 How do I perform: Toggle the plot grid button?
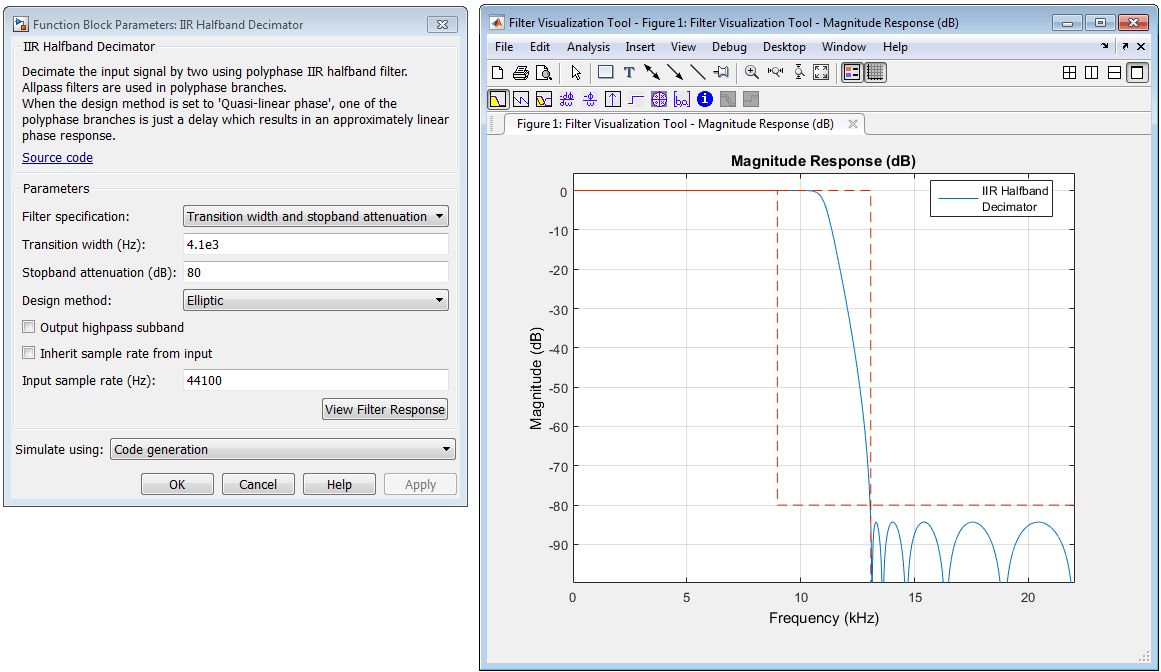click(x=875, y=73)
